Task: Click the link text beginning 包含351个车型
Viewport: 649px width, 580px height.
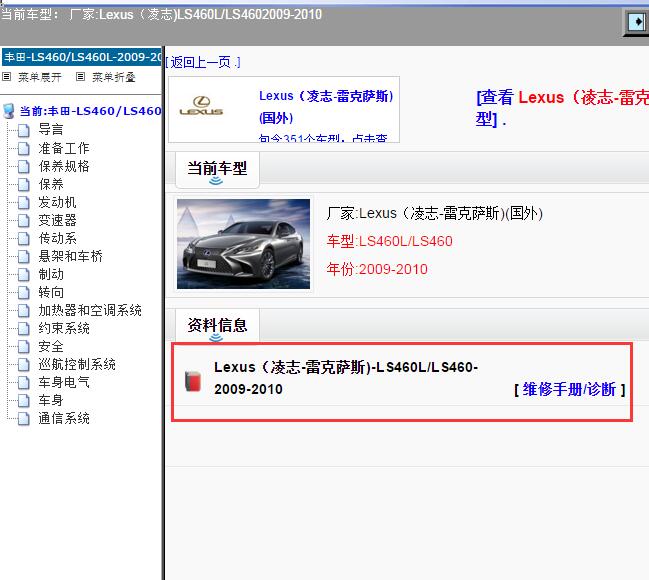Action: point(323,138)
